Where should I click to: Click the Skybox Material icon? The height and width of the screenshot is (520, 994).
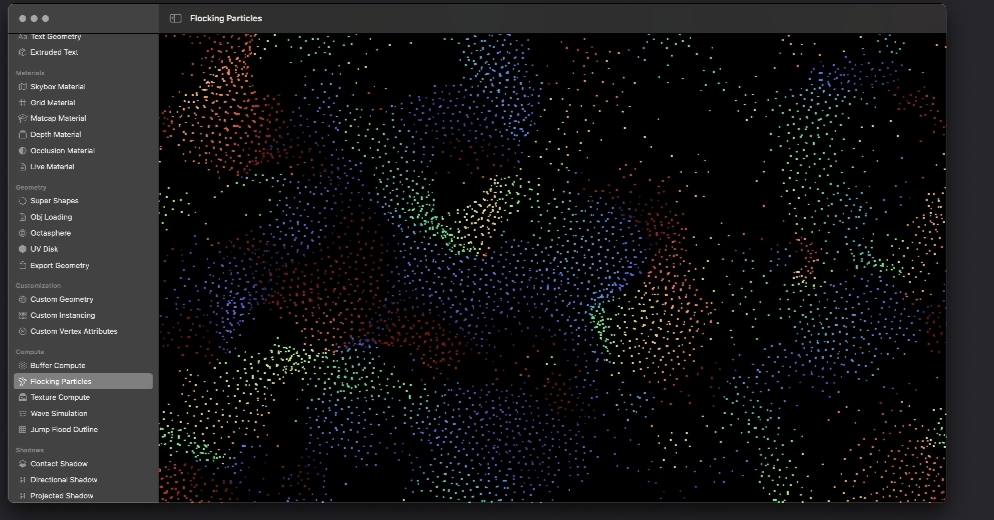coord(22,87)
